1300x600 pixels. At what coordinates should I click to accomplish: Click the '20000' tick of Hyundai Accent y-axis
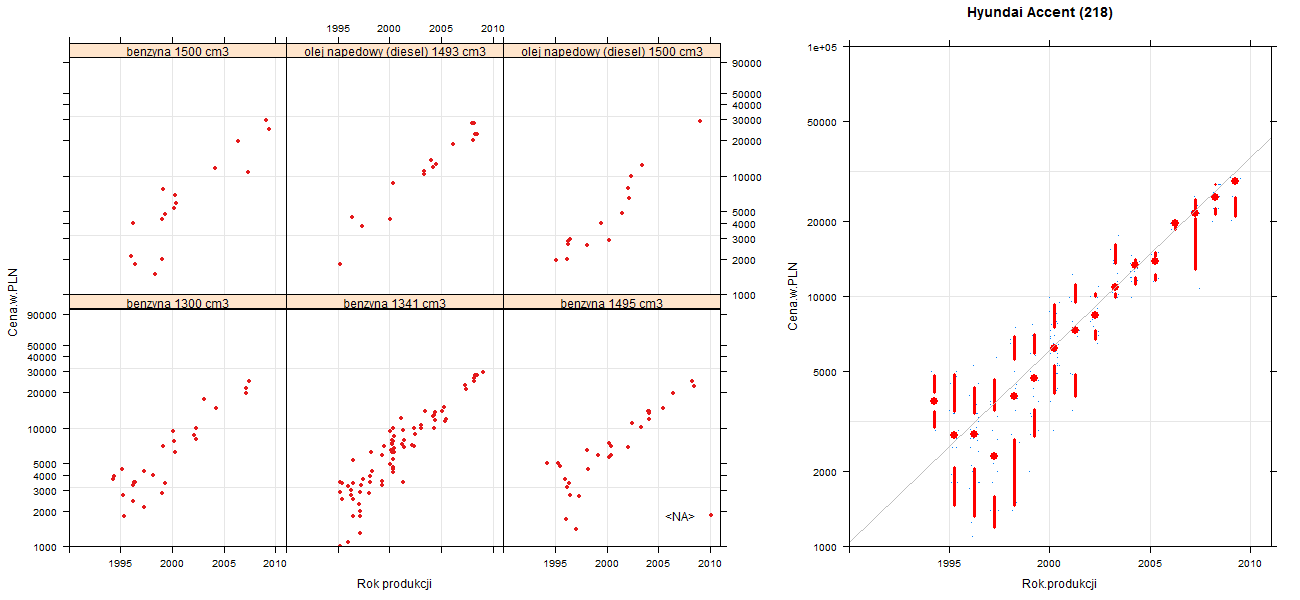[823, 222]
